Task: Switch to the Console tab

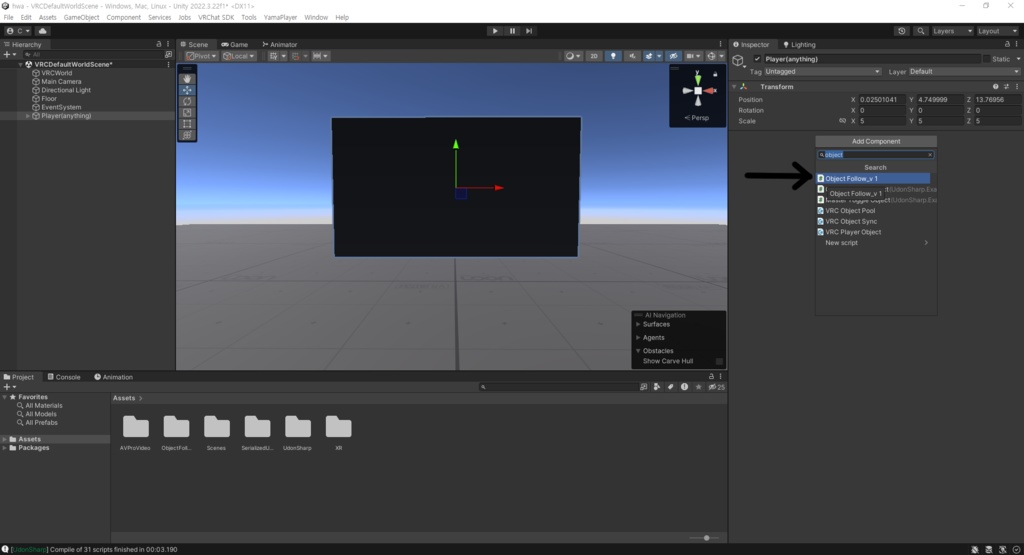Action: point(64,377)
